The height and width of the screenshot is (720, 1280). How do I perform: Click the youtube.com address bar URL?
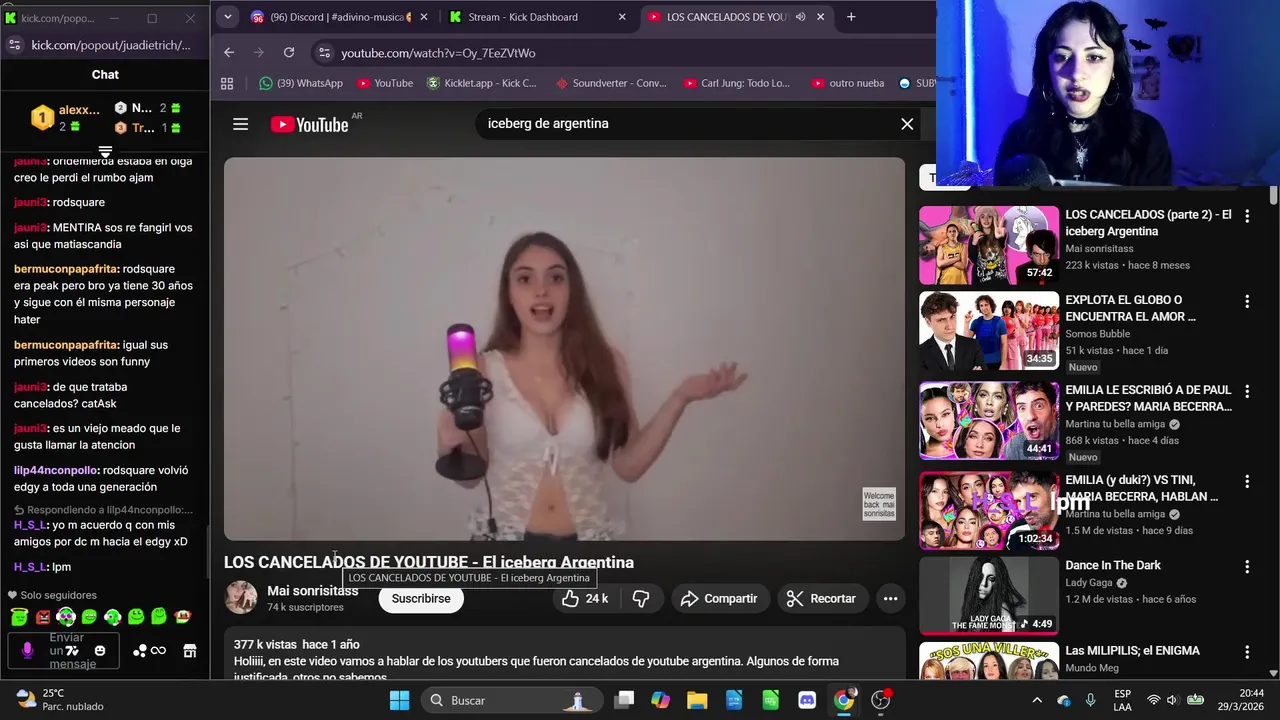pyautogui.click(x=438, y=53)
